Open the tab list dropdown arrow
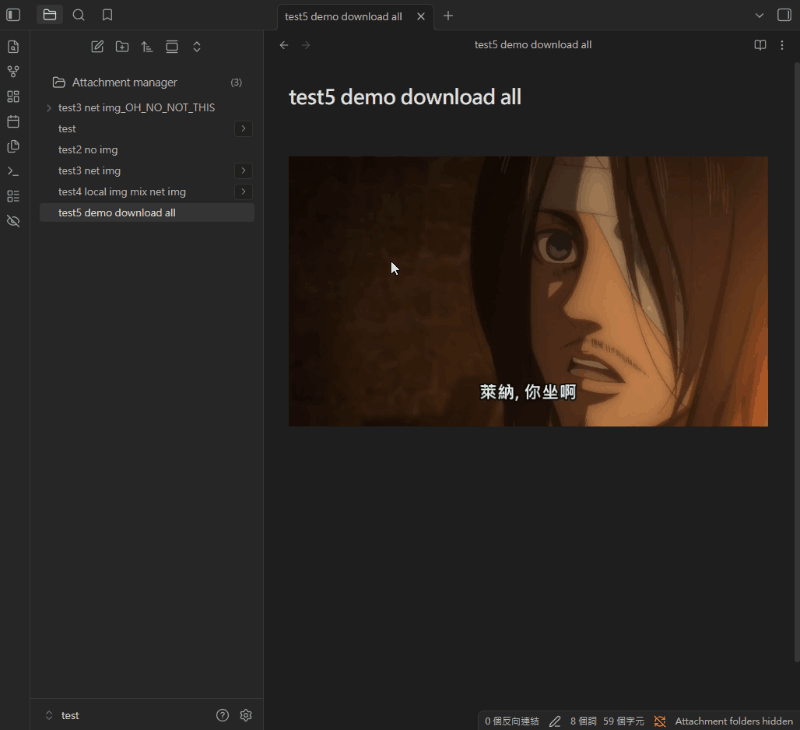The image size is (800, 730). (x=759, y=15)
